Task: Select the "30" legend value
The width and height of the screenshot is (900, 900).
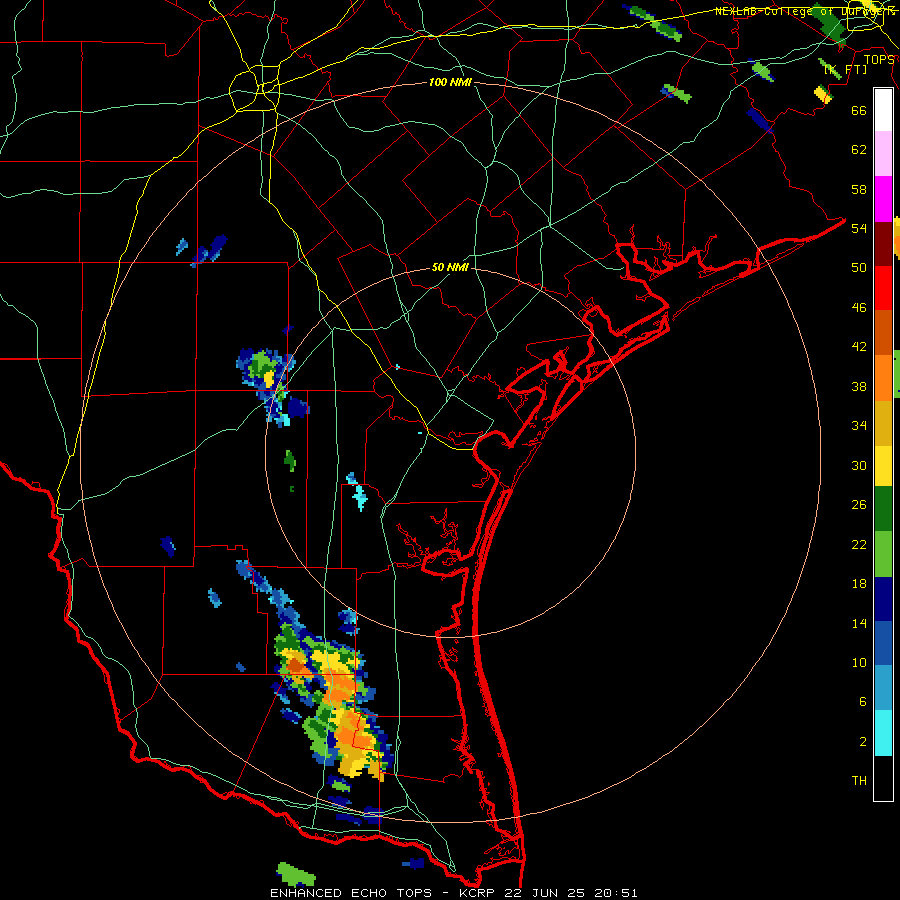Action: (x=859, y=465)
